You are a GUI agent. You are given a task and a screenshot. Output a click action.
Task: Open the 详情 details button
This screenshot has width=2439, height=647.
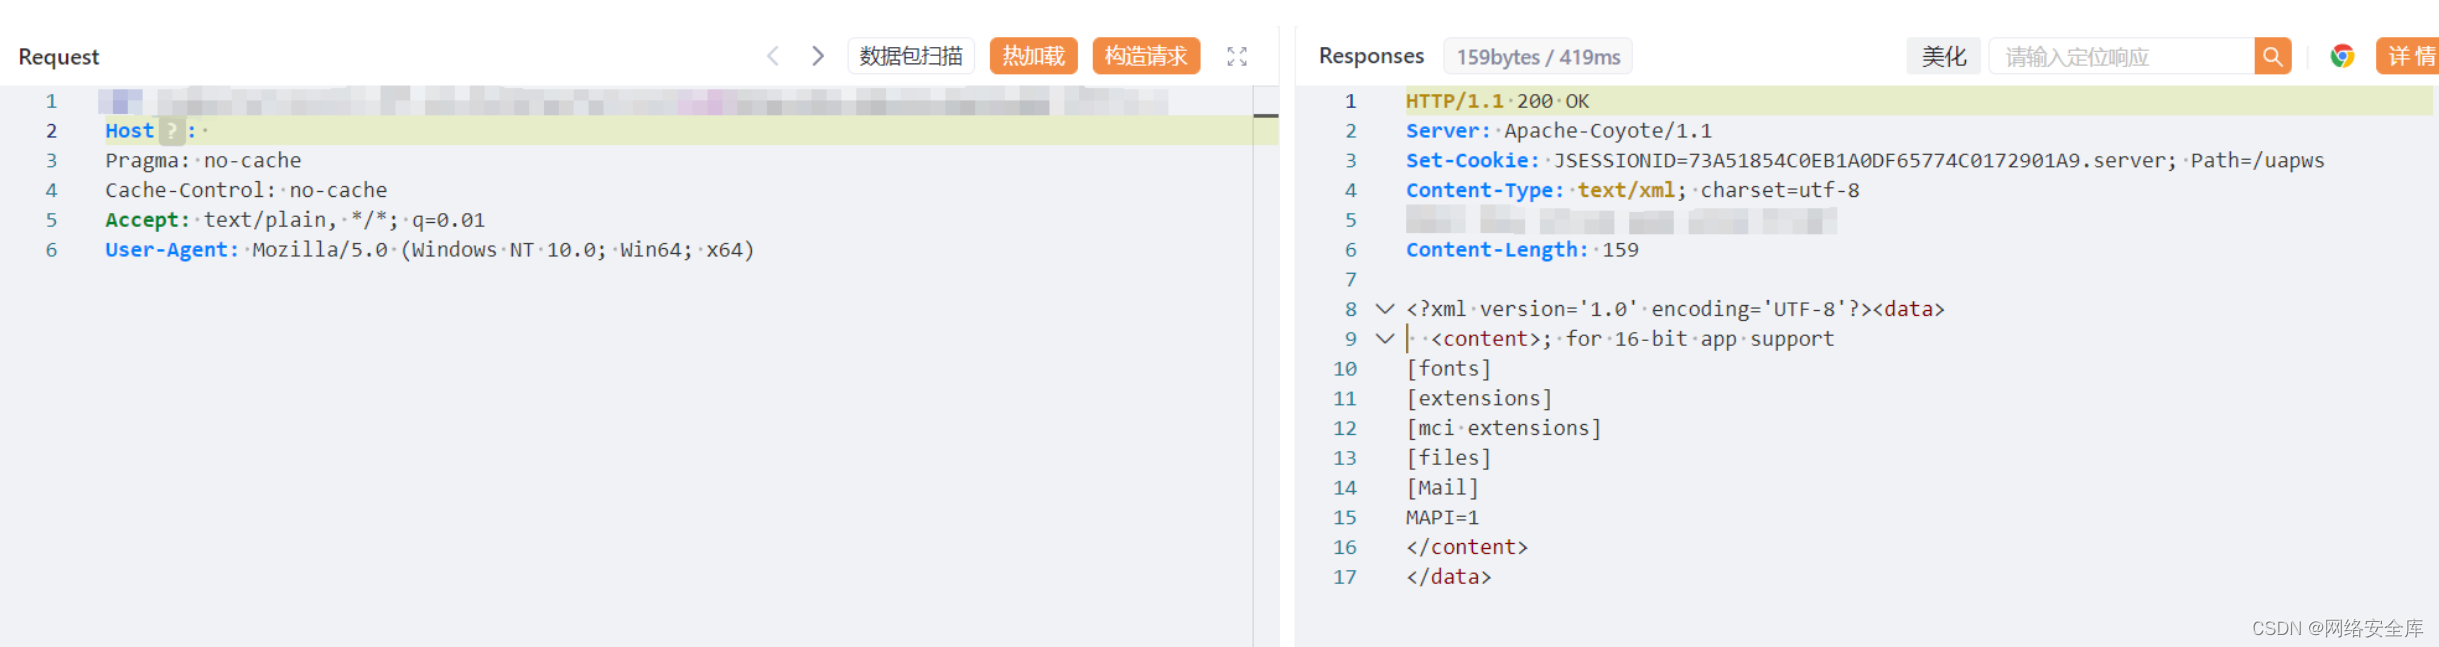pyautogui.click(x=2408, y=56)
